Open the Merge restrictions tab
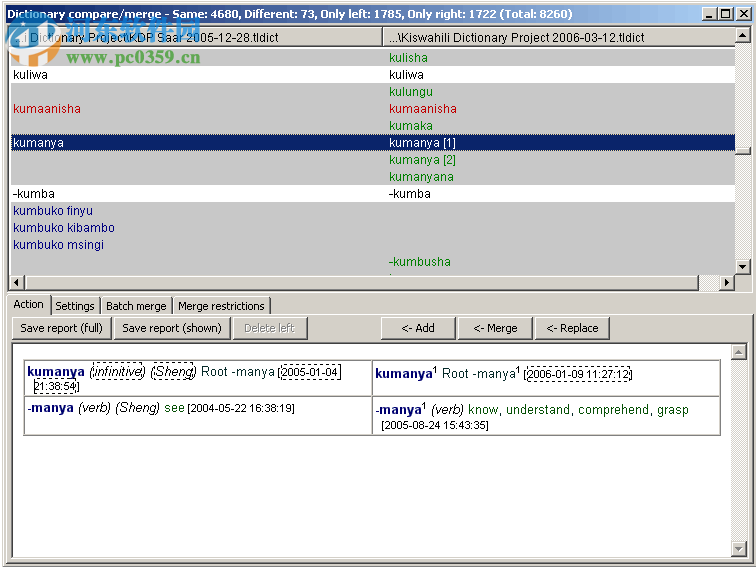 (x=221, y=306)
